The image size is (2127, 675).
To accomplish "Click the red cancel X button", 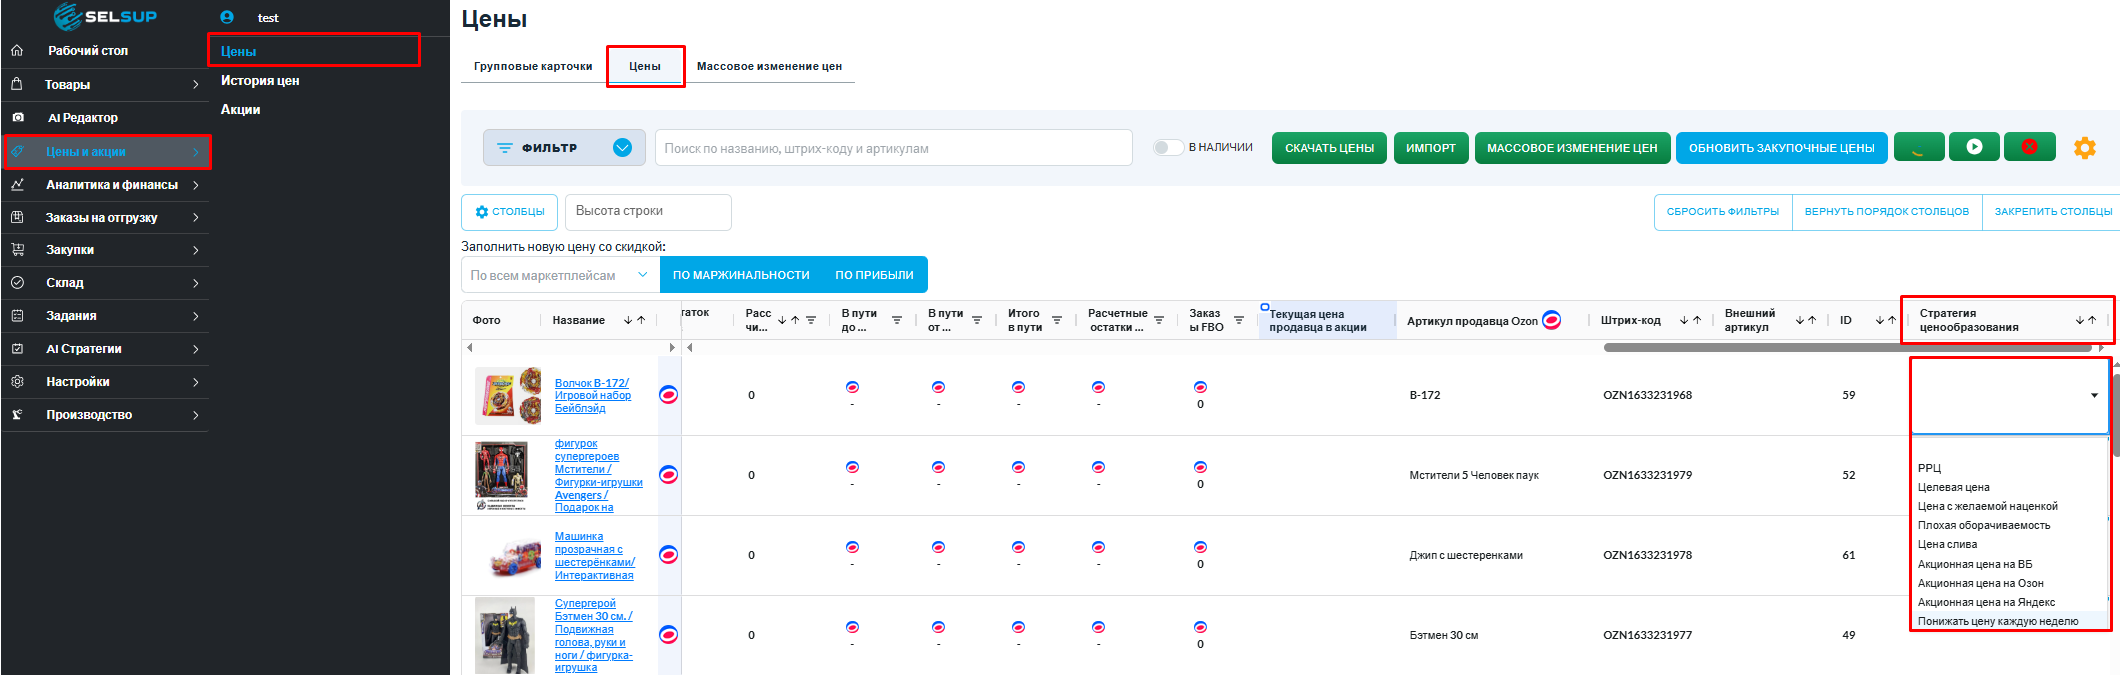I will [x=2029, y=147].
